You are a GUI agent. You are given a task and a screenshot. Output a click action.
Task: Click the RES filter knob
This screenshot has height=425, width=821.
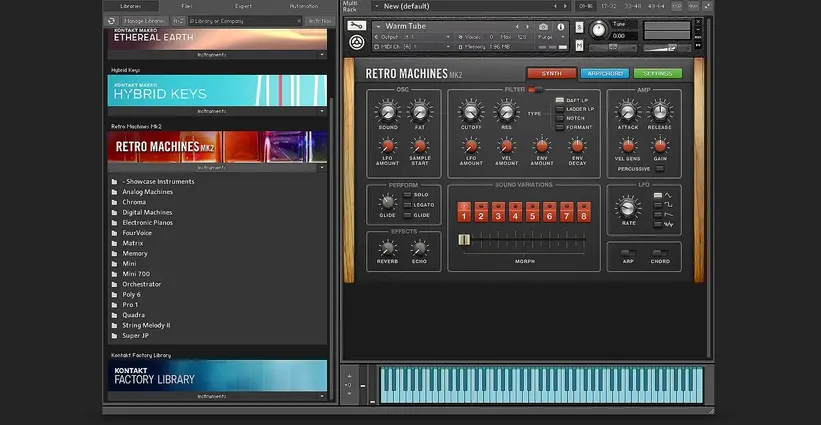coord(506,111)
